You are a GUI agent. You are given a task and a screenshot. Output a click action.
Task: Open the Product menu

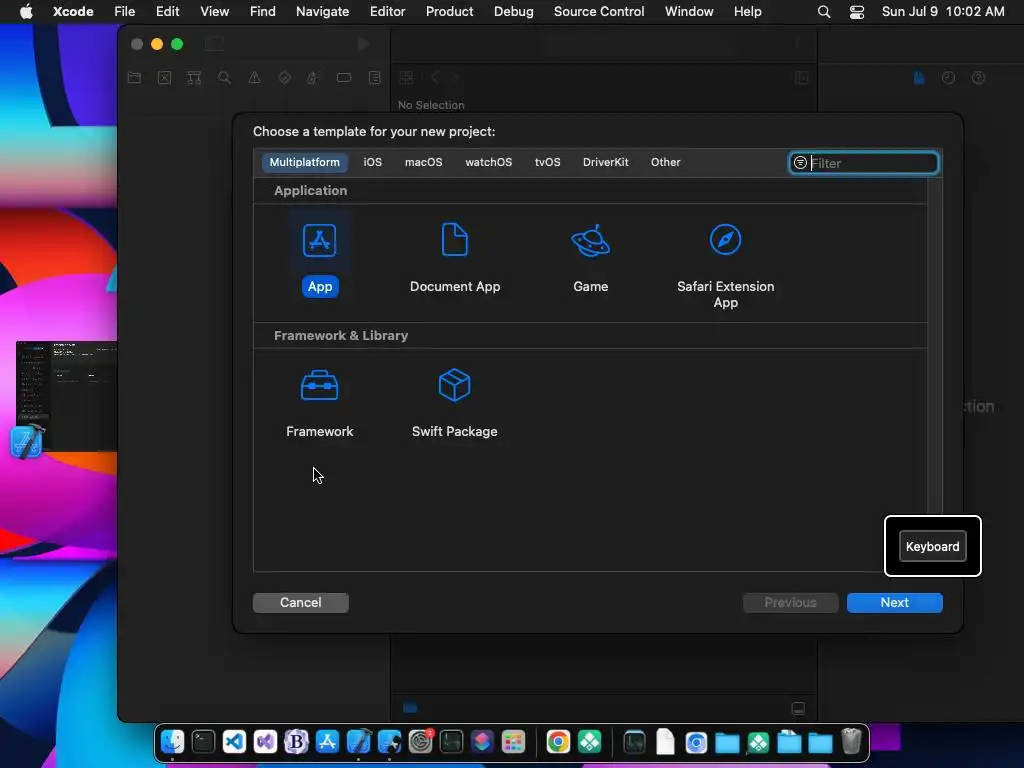[x=449, y=12]
